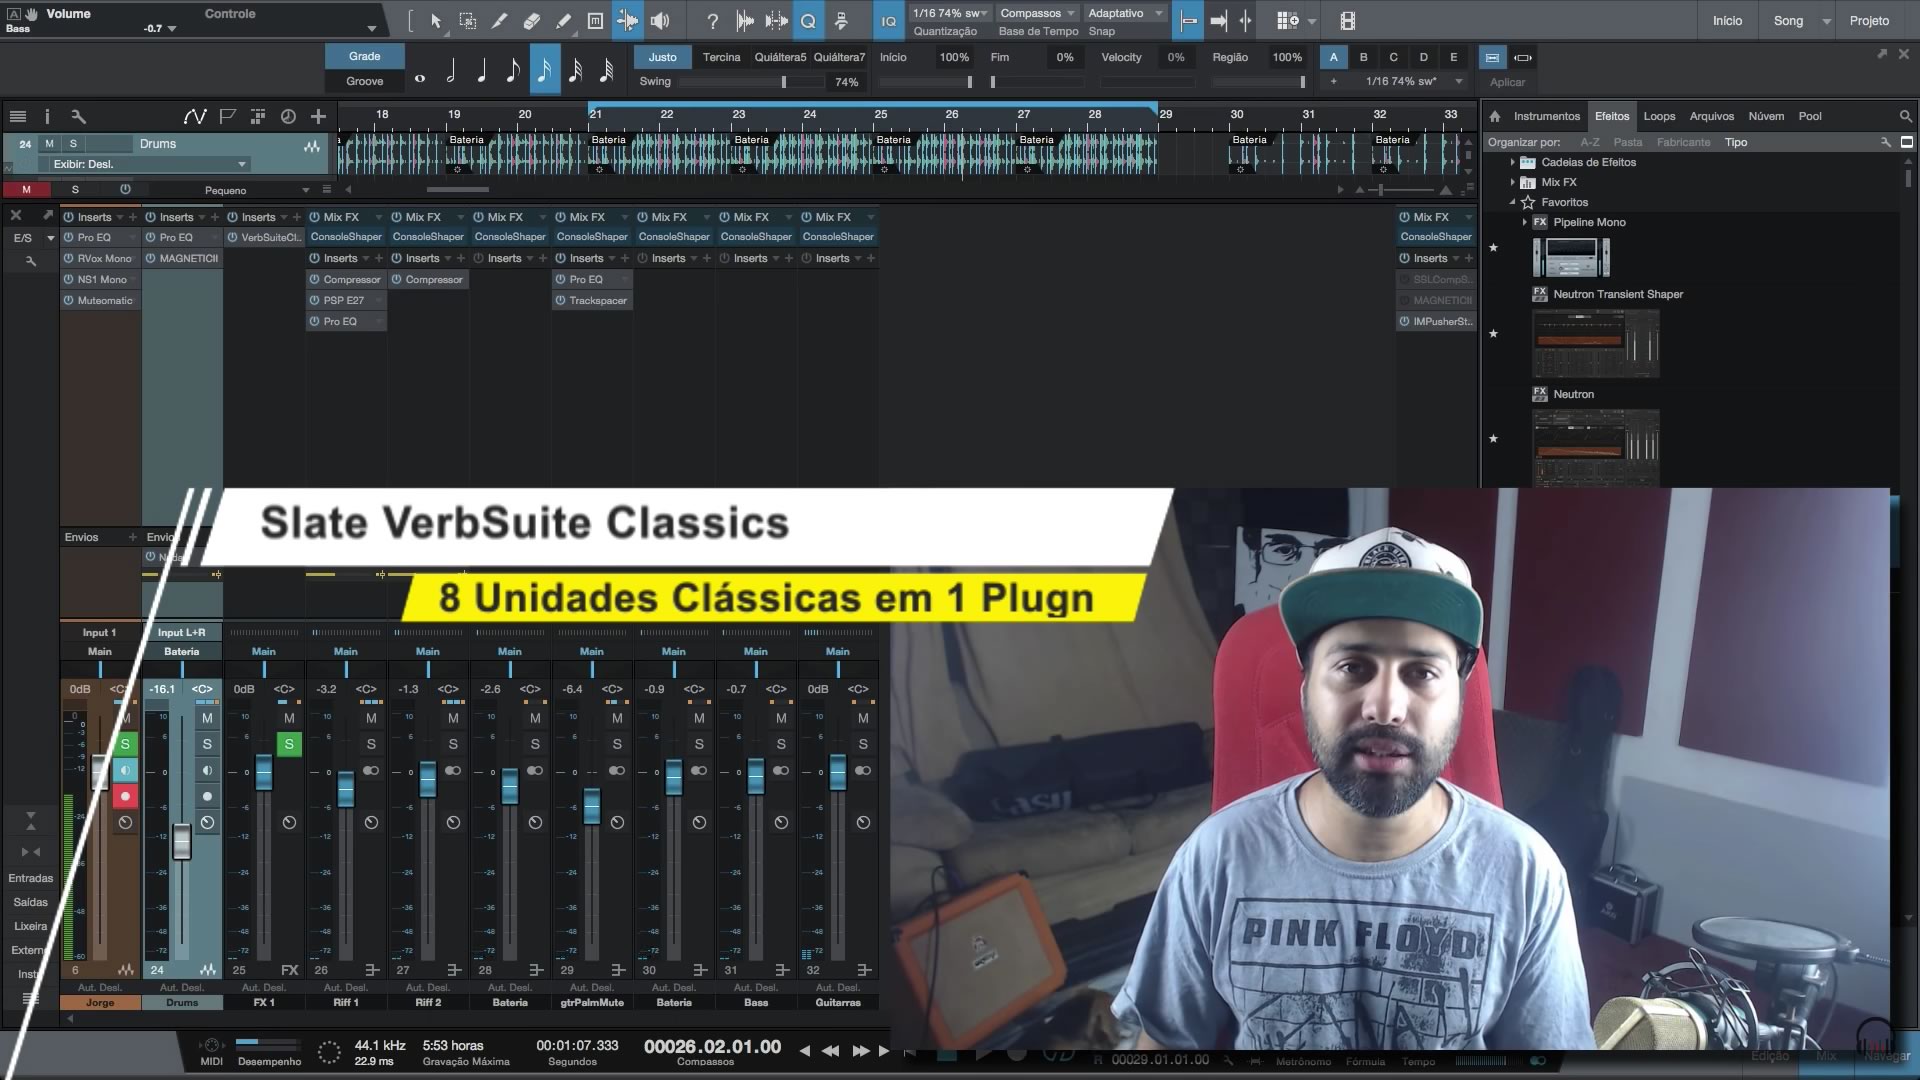Click the Início start page button
1920x1080 pixels.
coord(1727,21)
